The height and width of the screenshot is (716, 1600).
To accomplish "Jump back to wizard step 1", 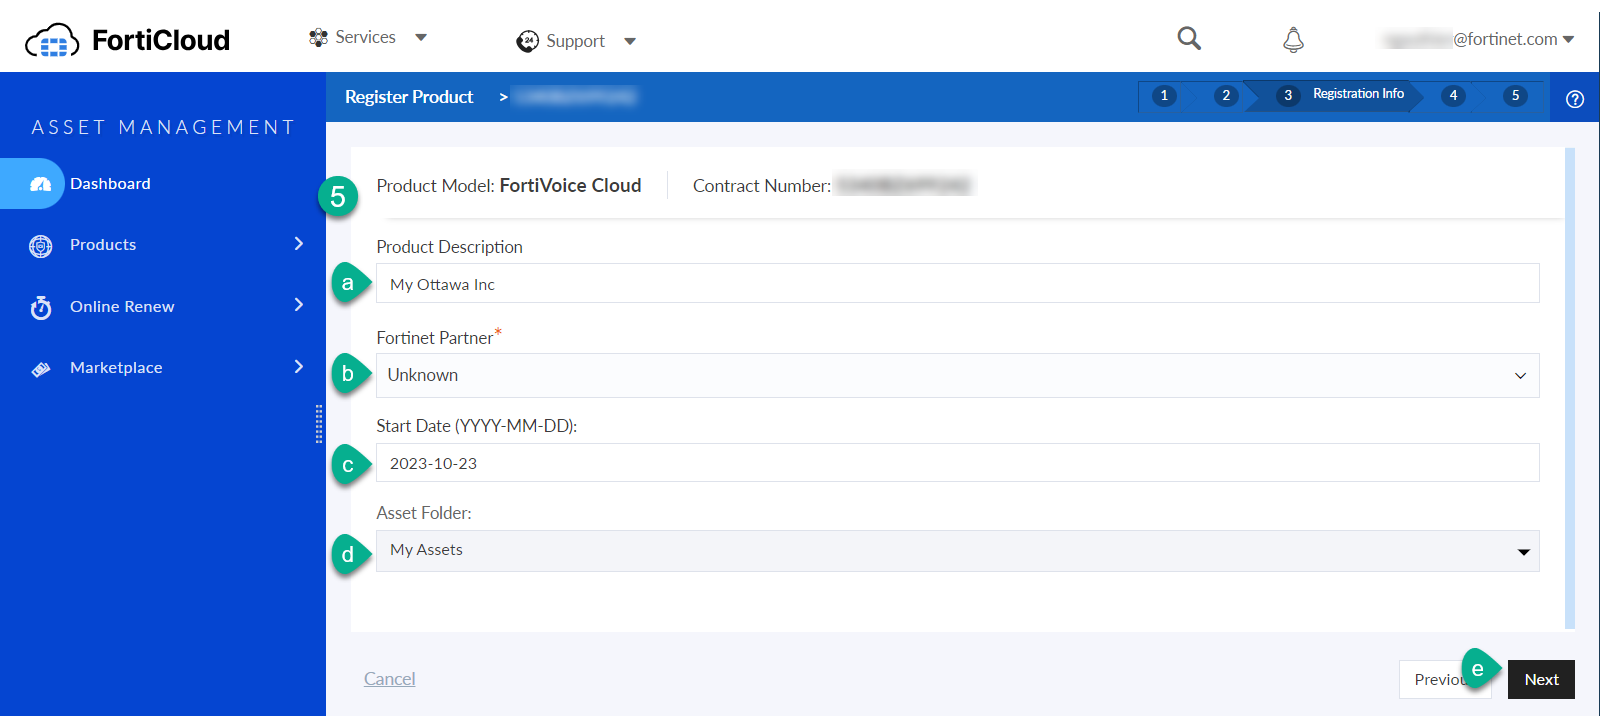I will coord(1164,96).
